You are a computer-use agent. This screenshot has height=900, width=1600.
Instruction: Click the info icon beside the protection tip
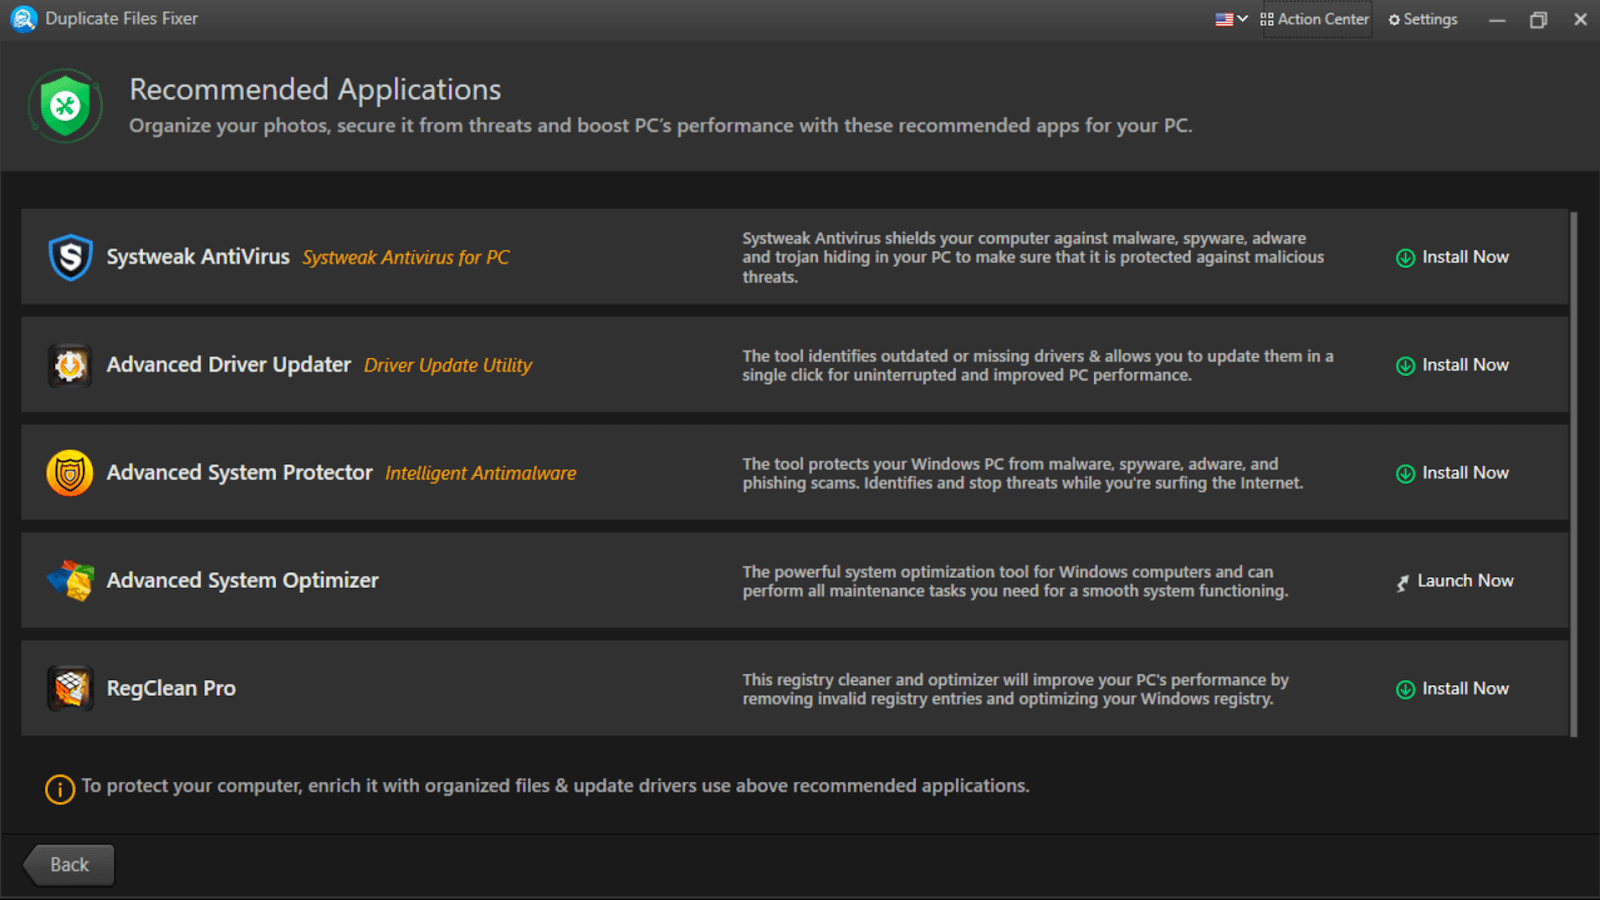coord(60,789)
